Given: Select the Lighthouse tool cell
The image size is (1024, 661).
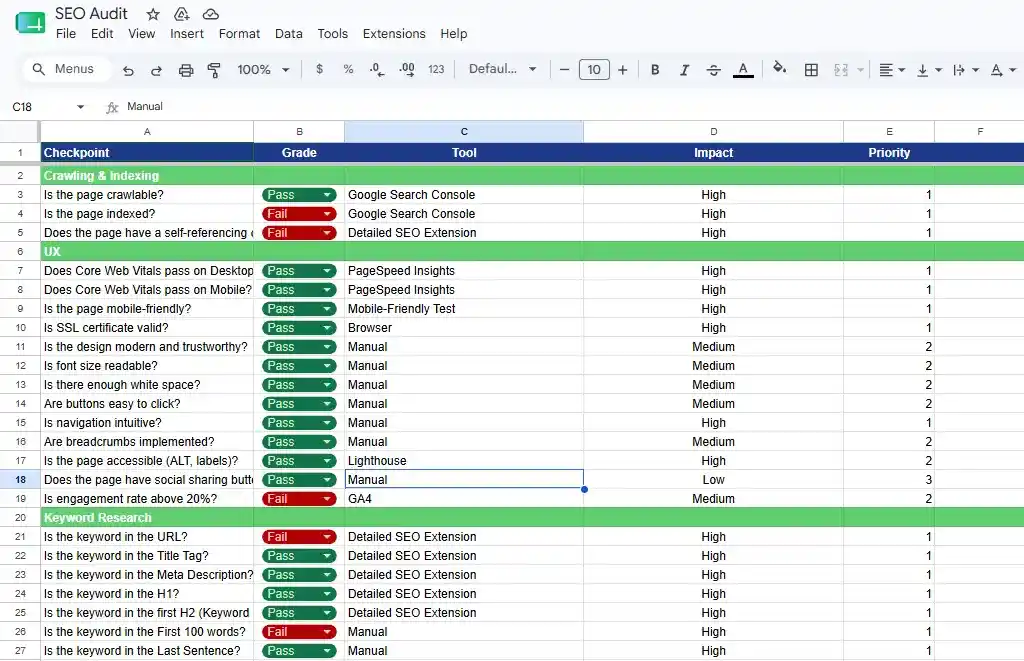Looking at the screenshot, I should point(464,460).
